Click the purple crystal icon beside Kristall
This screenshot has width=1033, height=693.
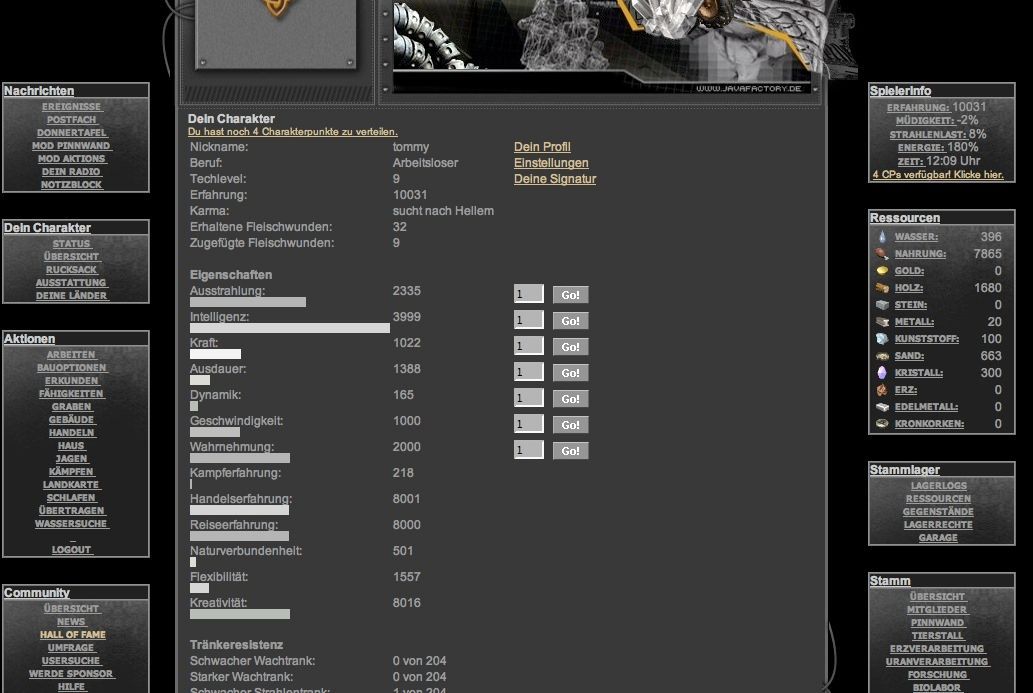point(882,373)
